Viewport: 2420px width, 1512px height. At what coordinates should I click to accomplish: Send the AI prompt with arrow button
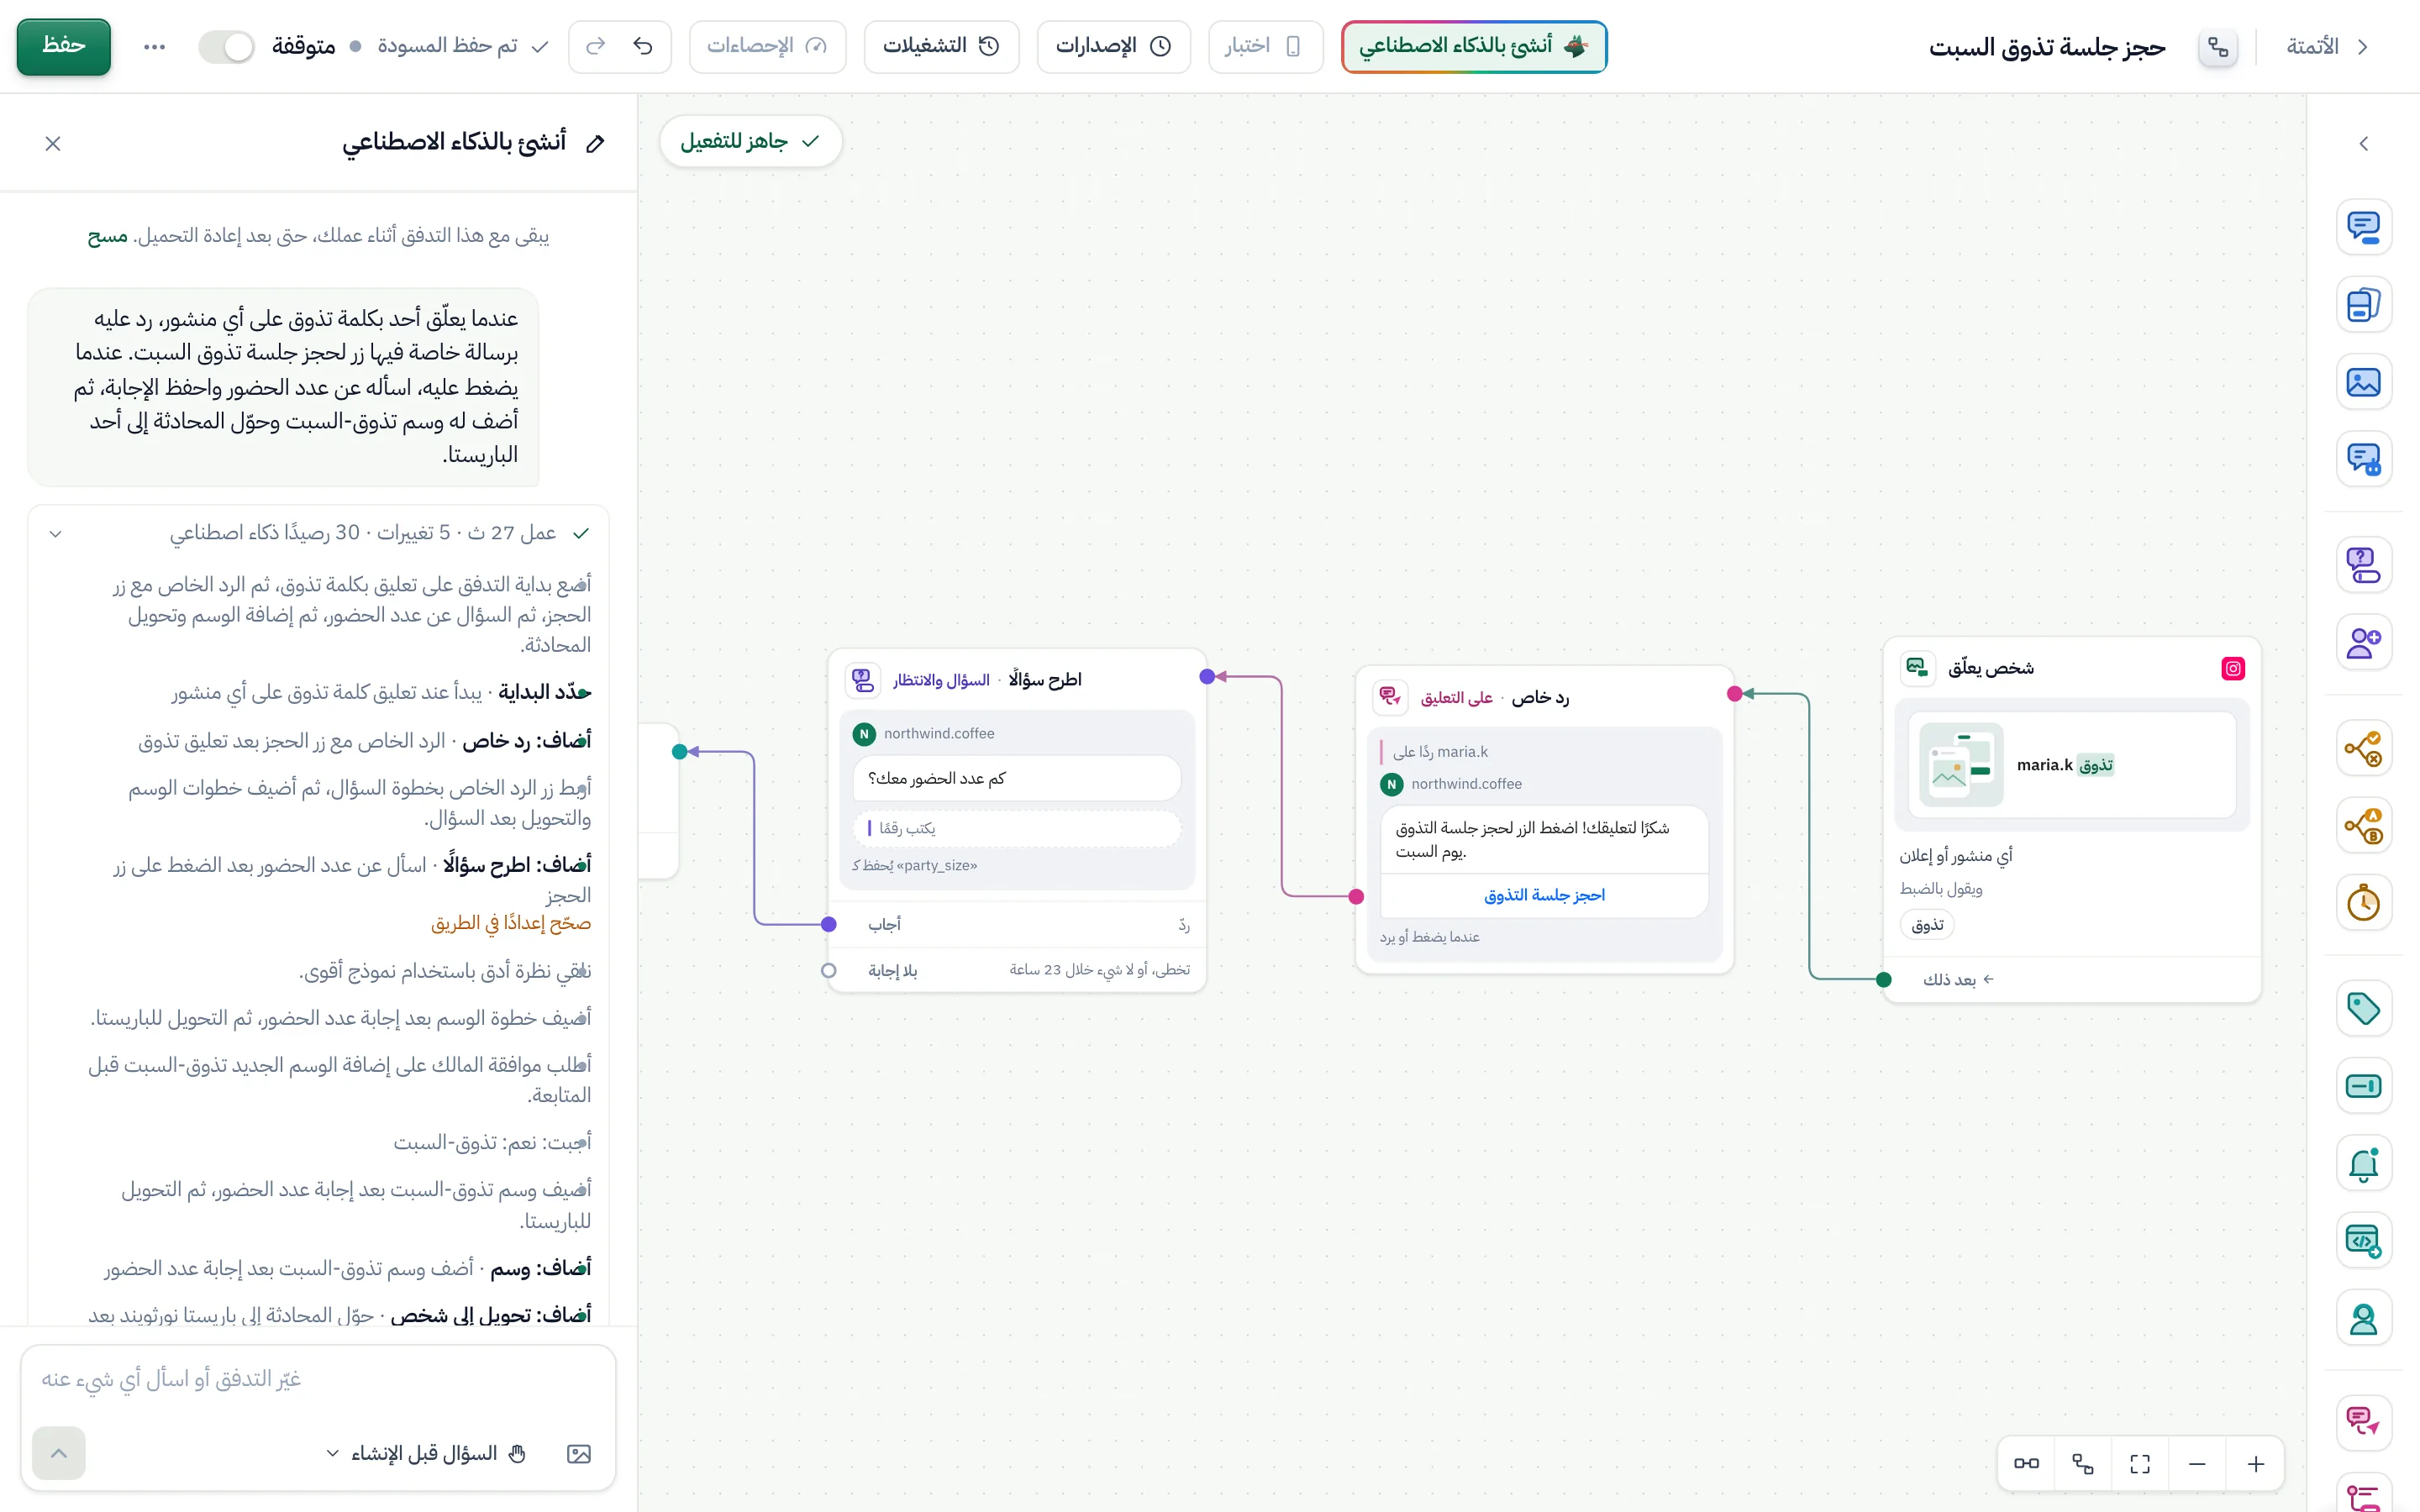(58, 1453)
